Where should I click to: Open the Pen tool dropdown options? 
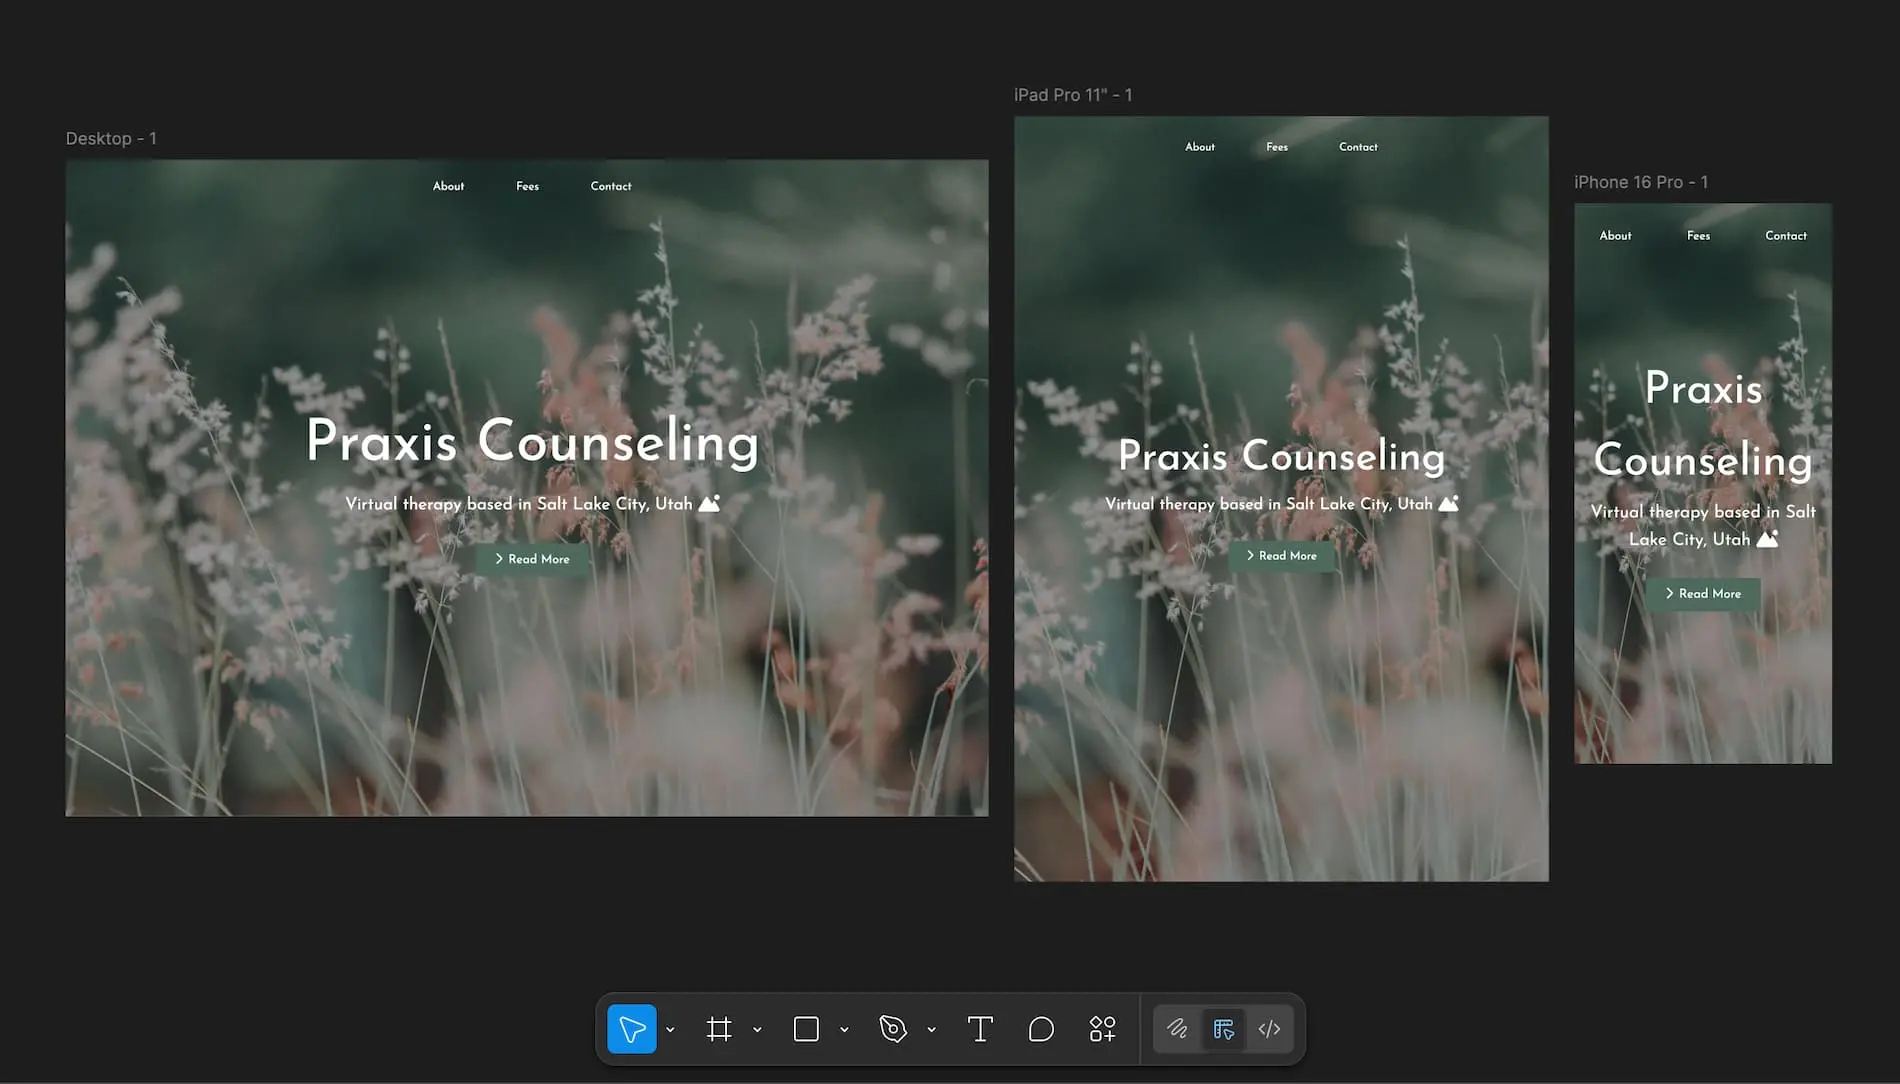[x=931, y=1028]
